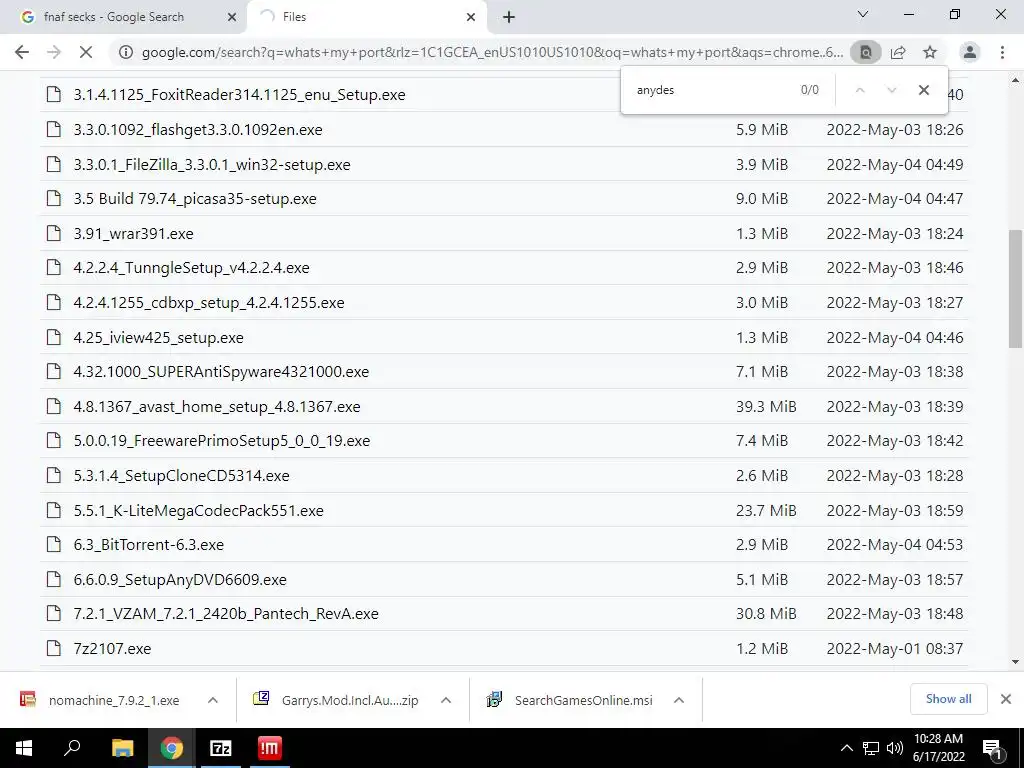1024x768 pixels.
Task: Open the Windows Start menu
Action: pos(24,748)
